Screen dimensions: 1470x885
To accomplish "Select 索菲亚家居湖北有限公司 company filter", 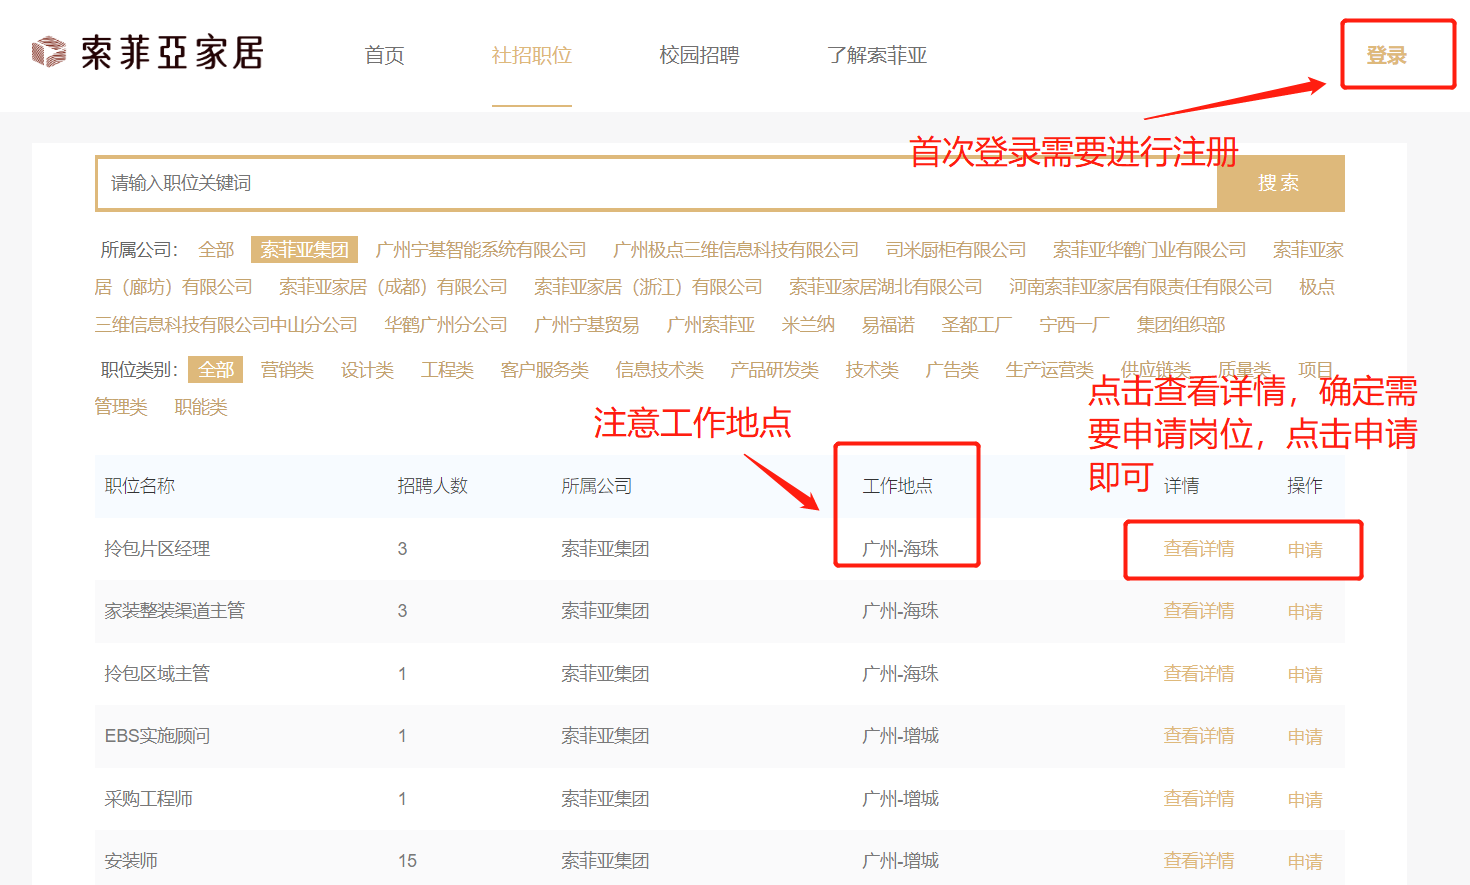I will point(885,287).
